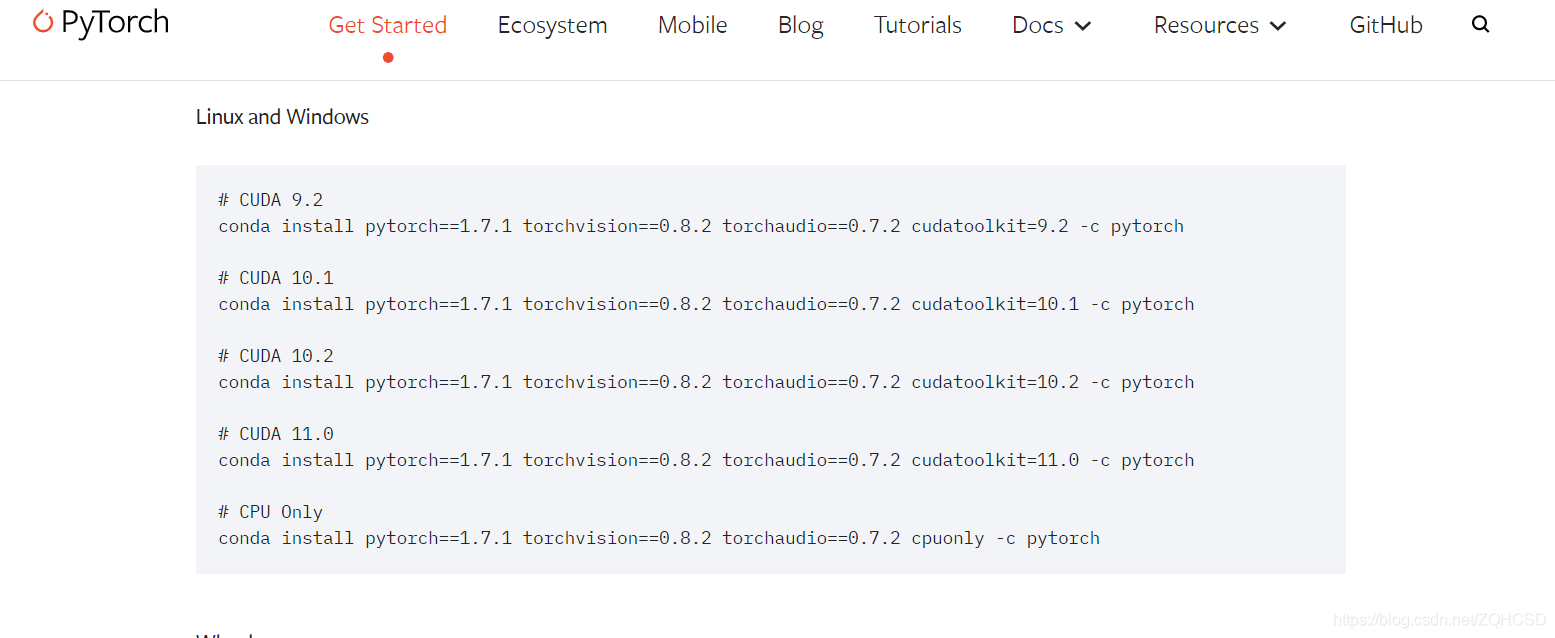Expand the Resources dropdown menu
Image resolution: width=1555 pixels, height=638 pixels.
point(1220,25)
